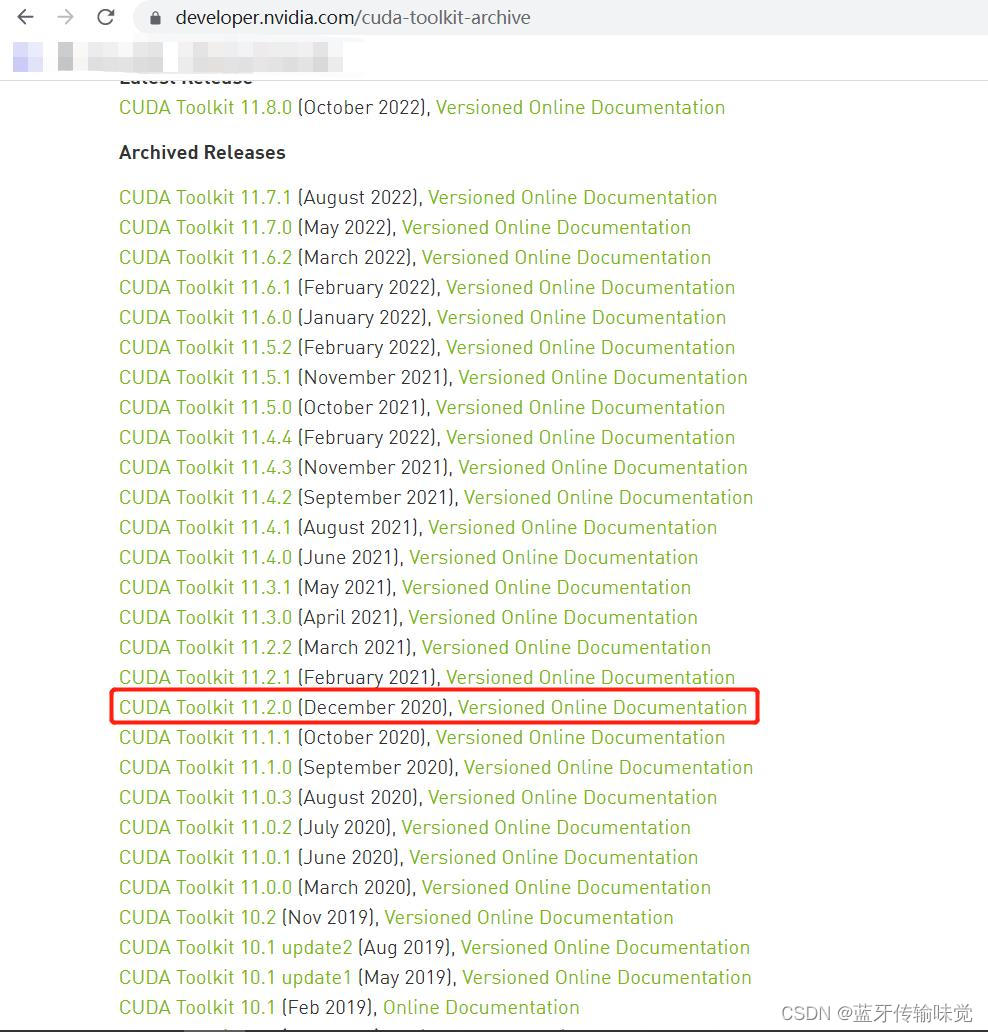Open Versioned Online Documentation for 11.1.0

pyautogui.click(x=609, y=767)
